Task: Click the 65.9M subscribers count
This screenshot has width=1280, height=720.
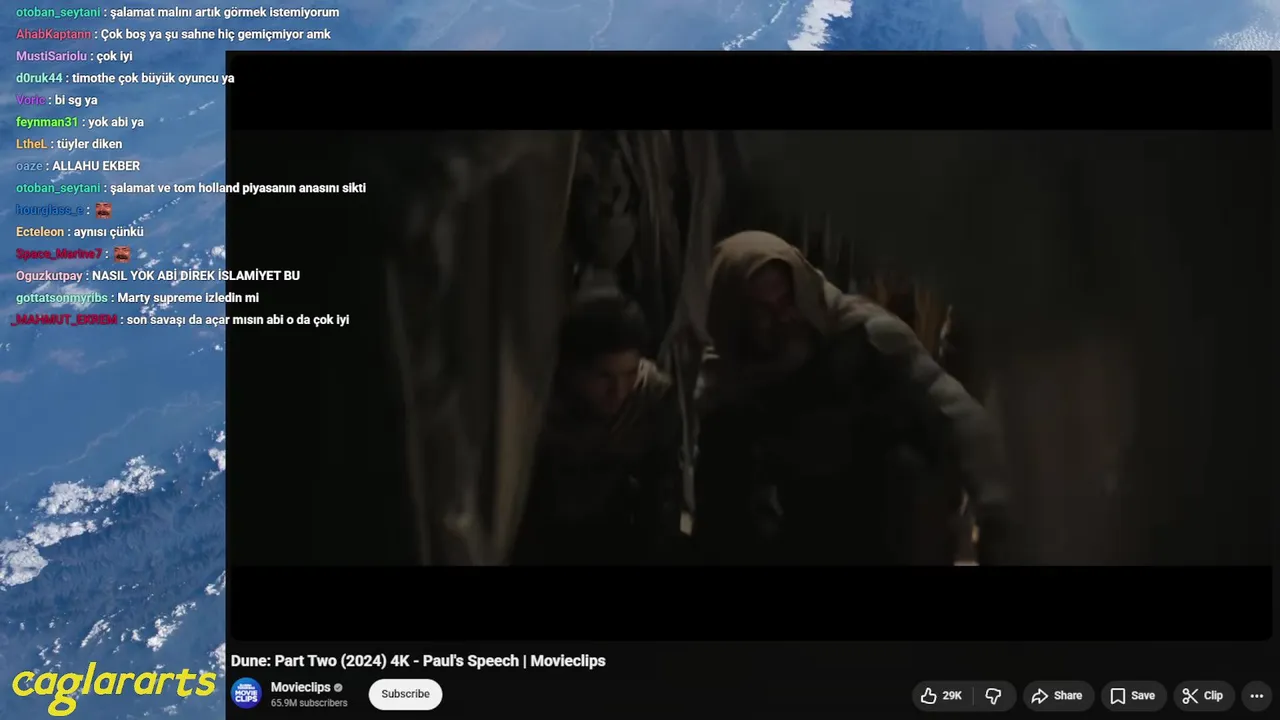Action: coord(309,703)
